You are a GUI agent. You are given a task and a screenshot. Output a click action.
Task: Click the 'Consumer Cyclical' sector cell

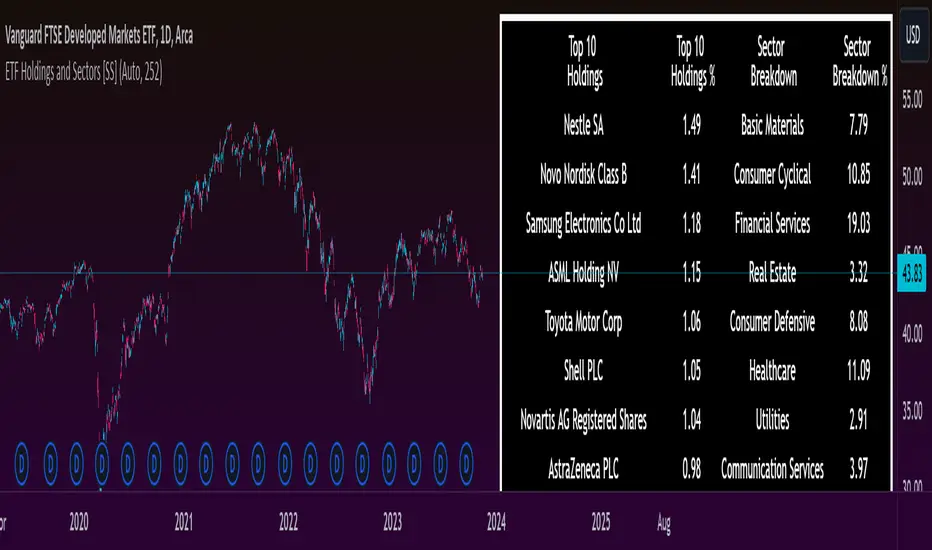(x=772, y=175)
